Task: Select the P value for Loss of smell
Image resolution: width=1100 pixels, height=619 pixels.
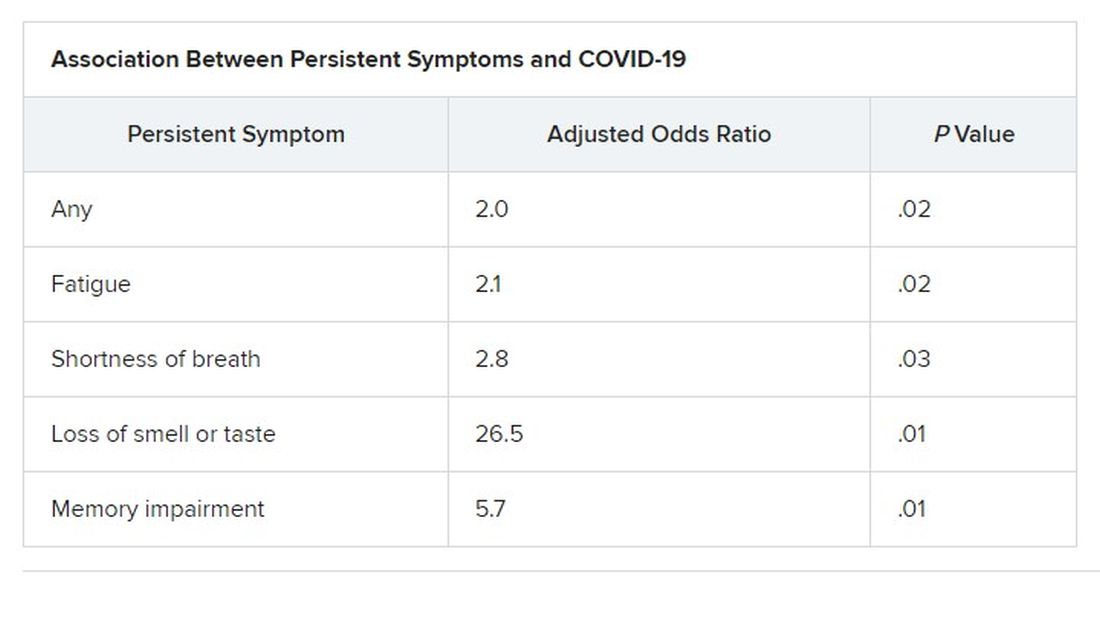Action: click(912, 434)
